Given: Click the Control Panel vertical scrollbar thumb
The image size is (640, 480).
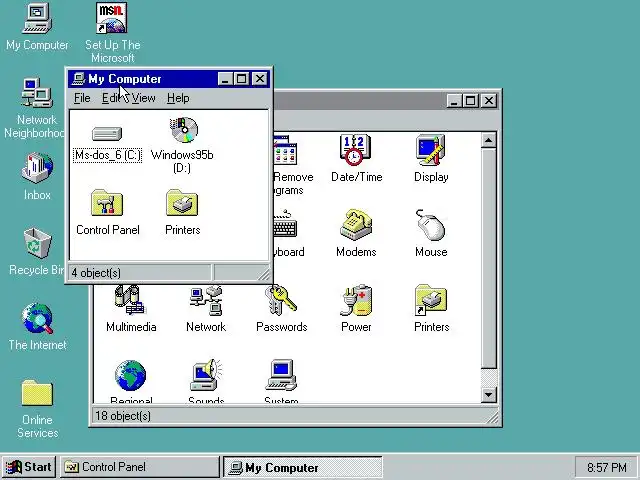Looking at the screenshot, I should (x=489, y=258).
